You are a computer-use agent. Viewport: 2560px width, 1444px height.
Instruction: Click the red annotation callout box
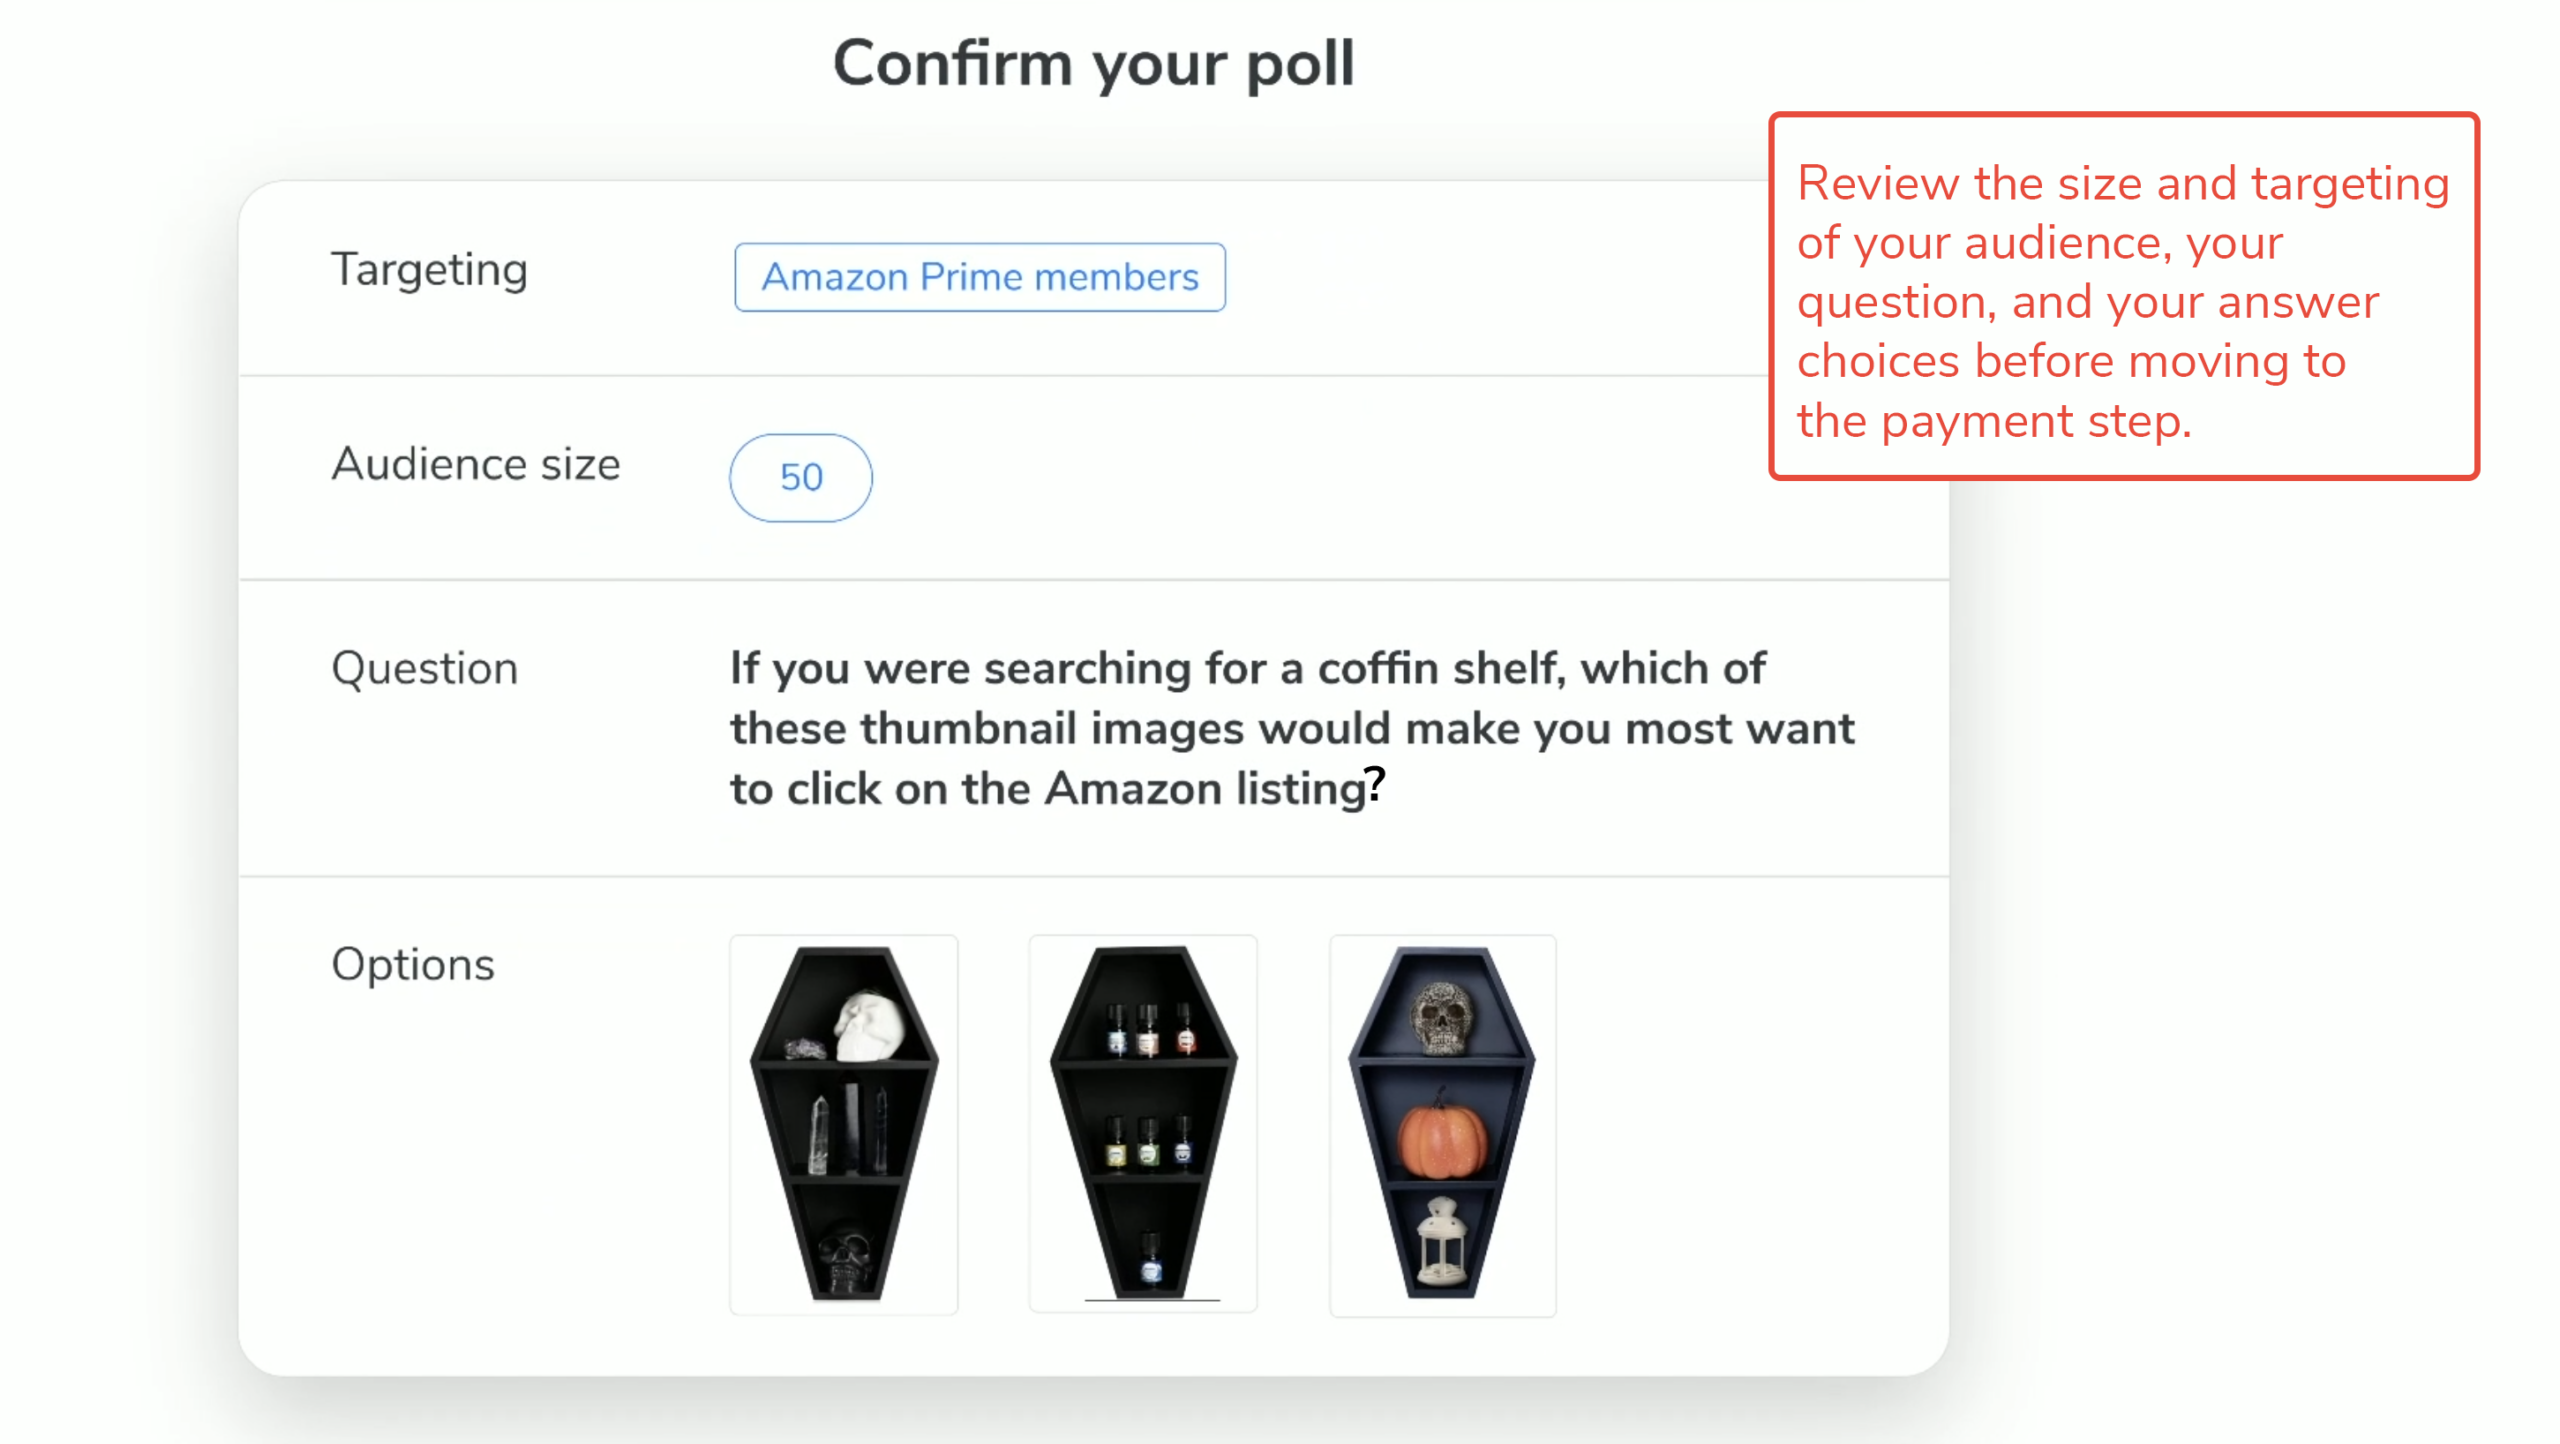pyautogui.click(x=2123, y=300)
